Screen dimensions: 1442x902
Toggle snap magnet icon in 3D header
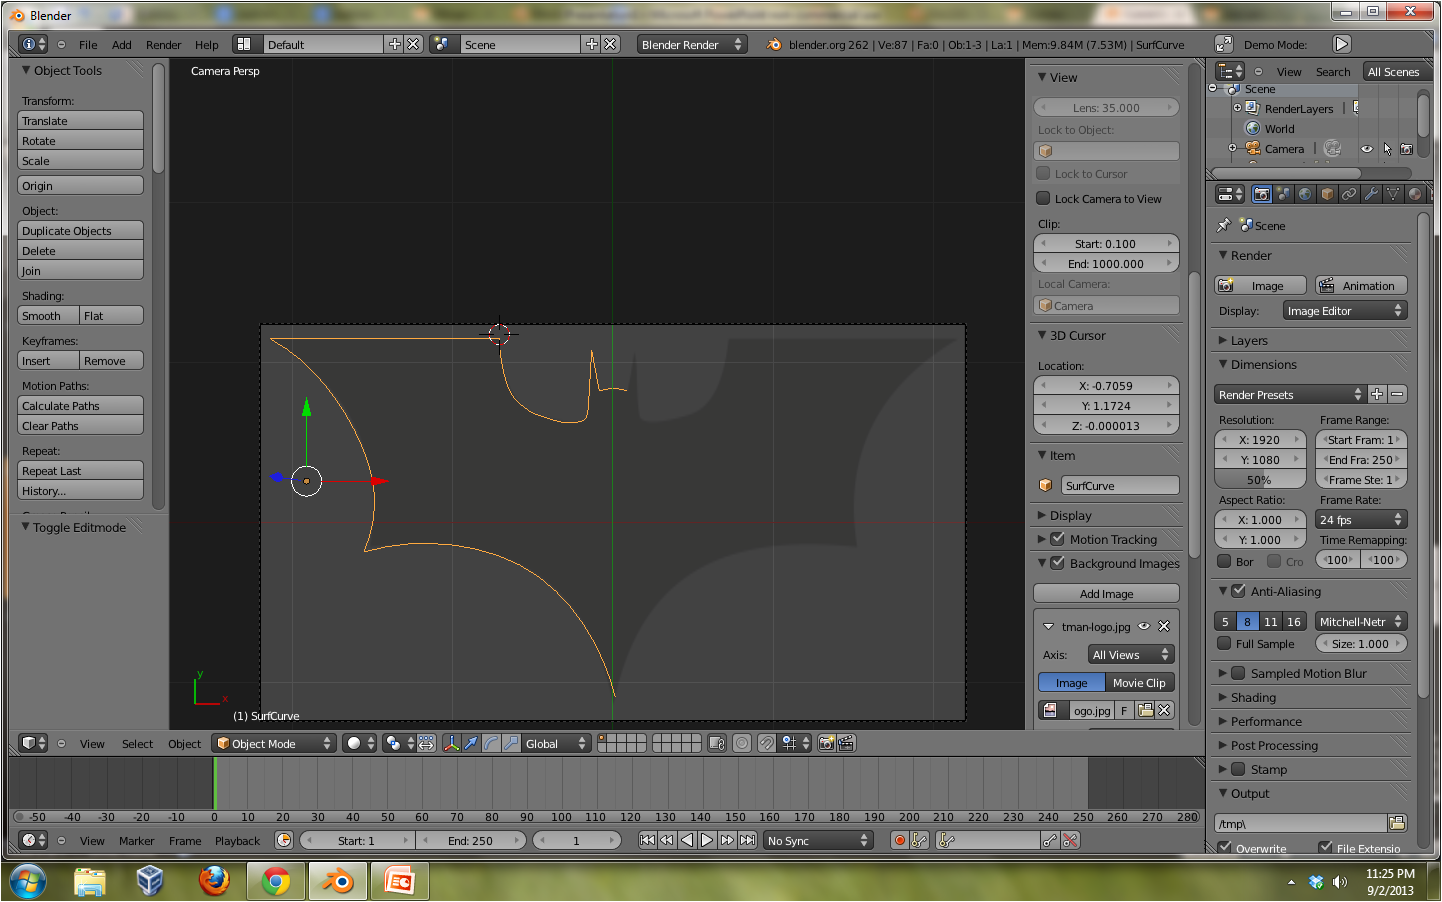coord(766,743)
